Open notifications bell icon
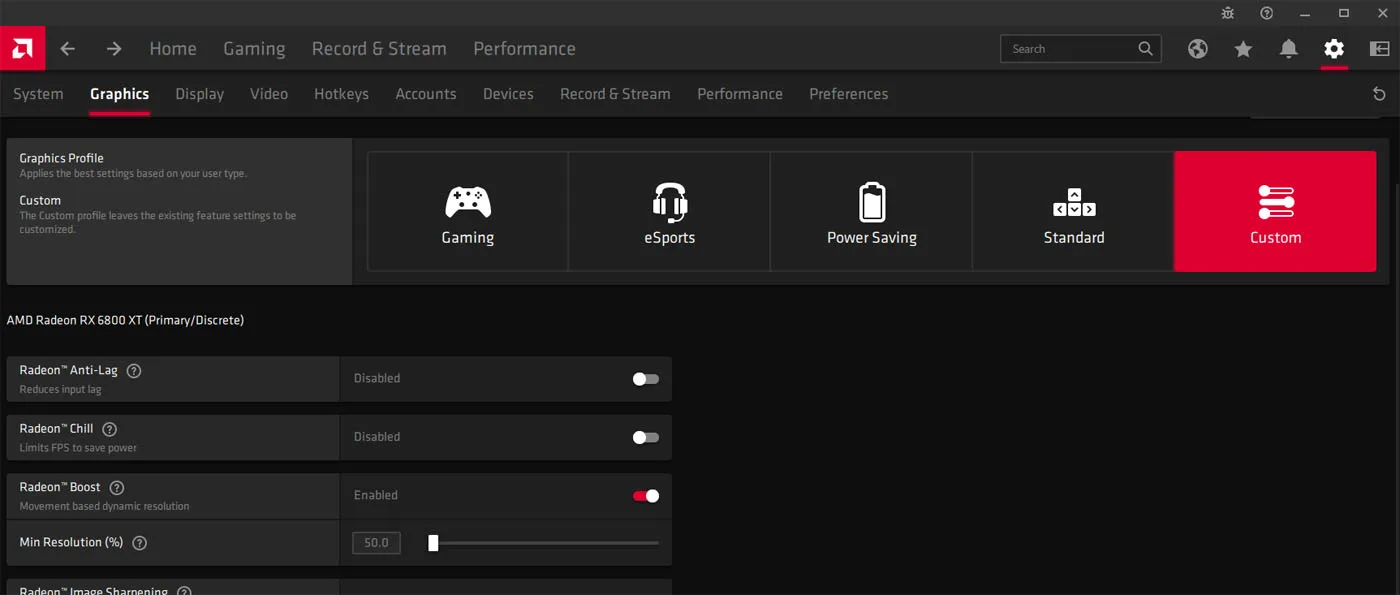 [x=1289, y=48]
